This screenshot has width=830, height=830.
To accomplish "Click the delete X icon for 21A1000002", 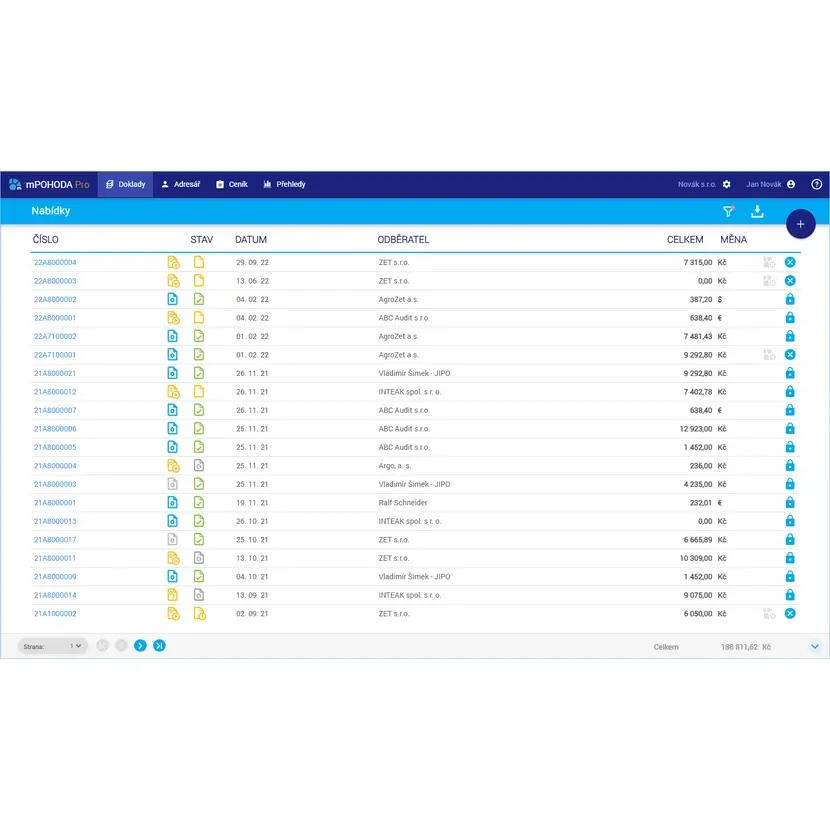I will click(790, 613).
